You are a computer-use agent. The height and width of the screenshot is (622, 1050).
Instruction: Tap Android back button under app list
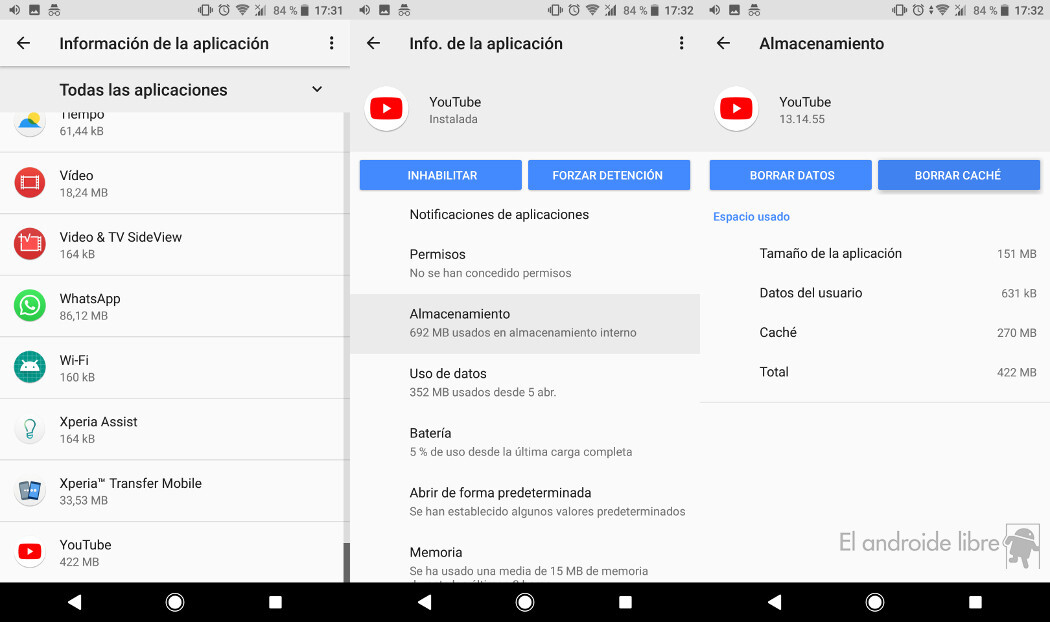point(74,603)
